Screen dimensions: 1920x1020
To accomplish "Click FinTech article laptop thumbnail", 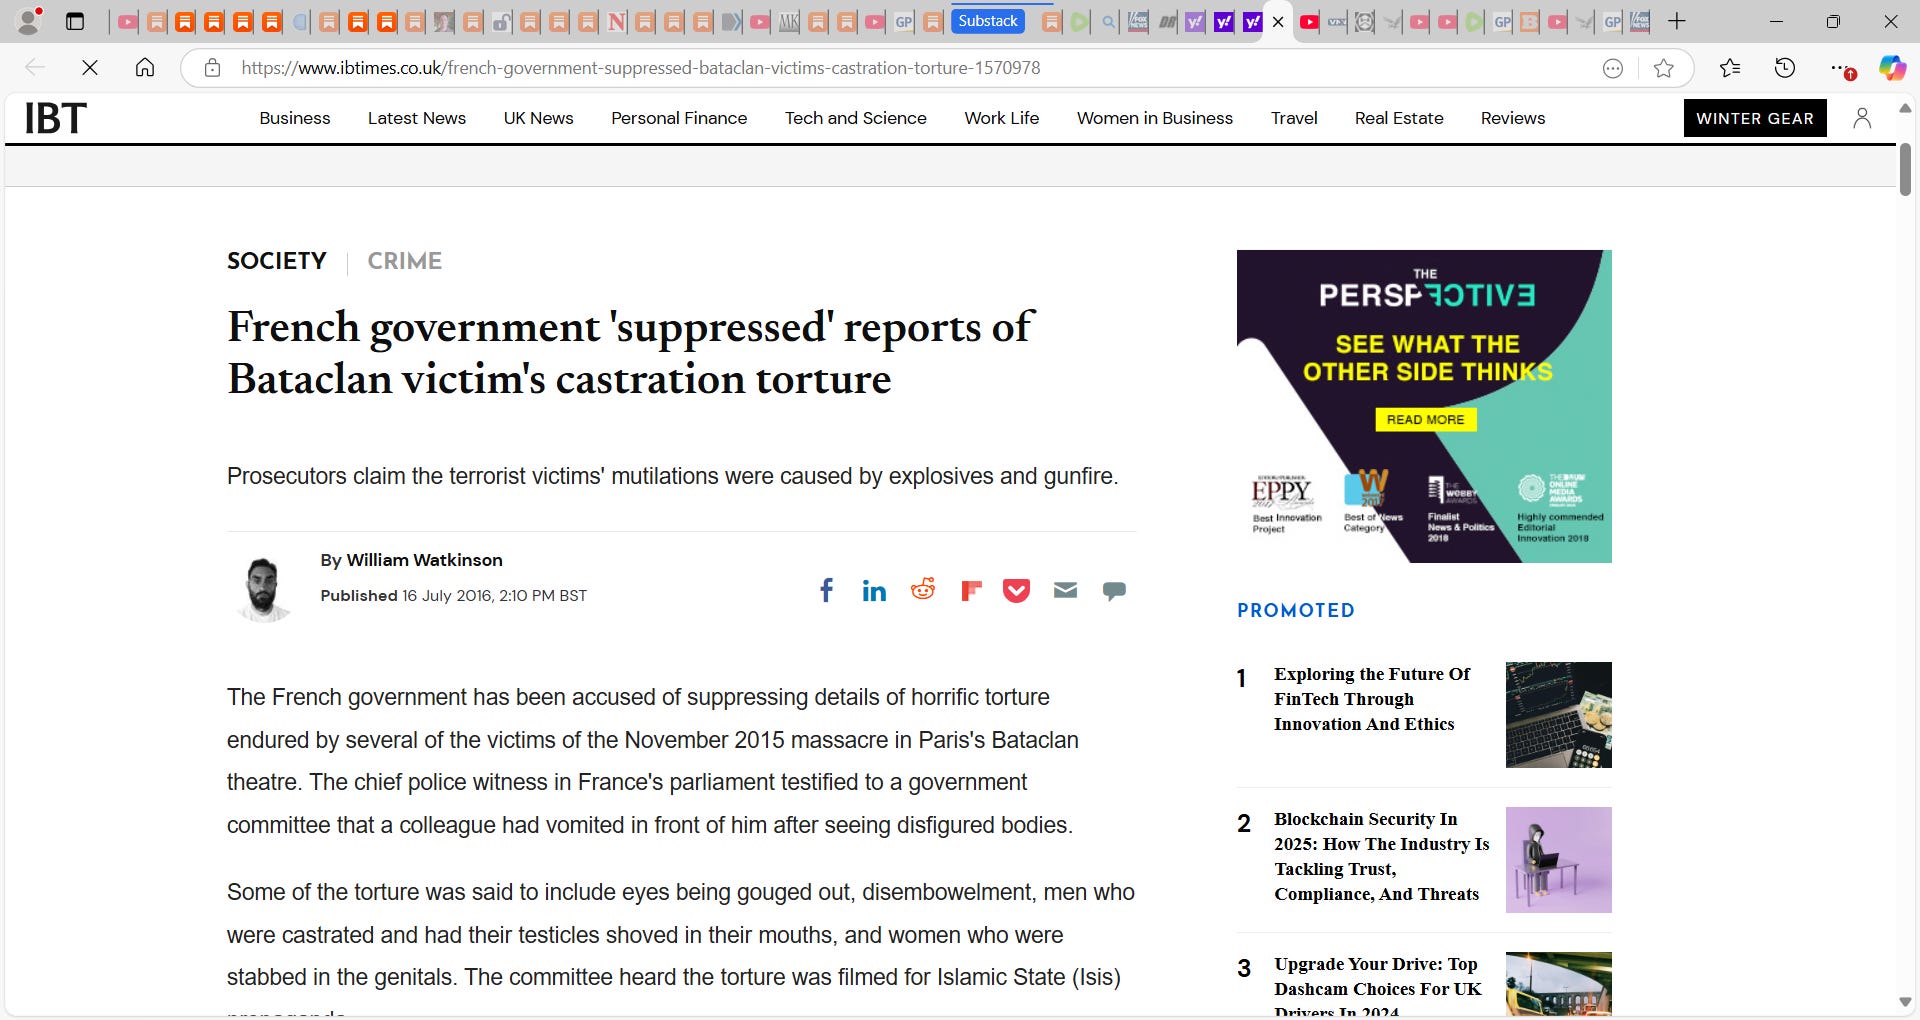I will [1559, 715].
